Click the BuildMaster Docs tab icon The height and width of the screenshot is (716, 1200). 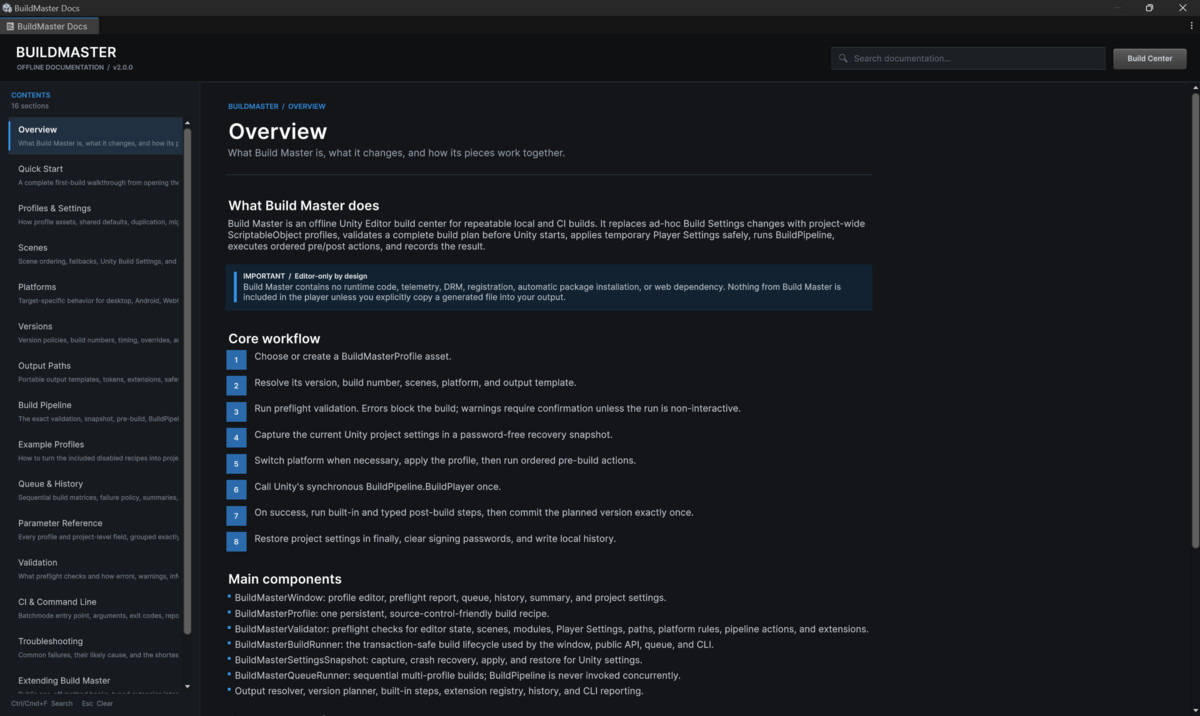(x=10, y=26)
